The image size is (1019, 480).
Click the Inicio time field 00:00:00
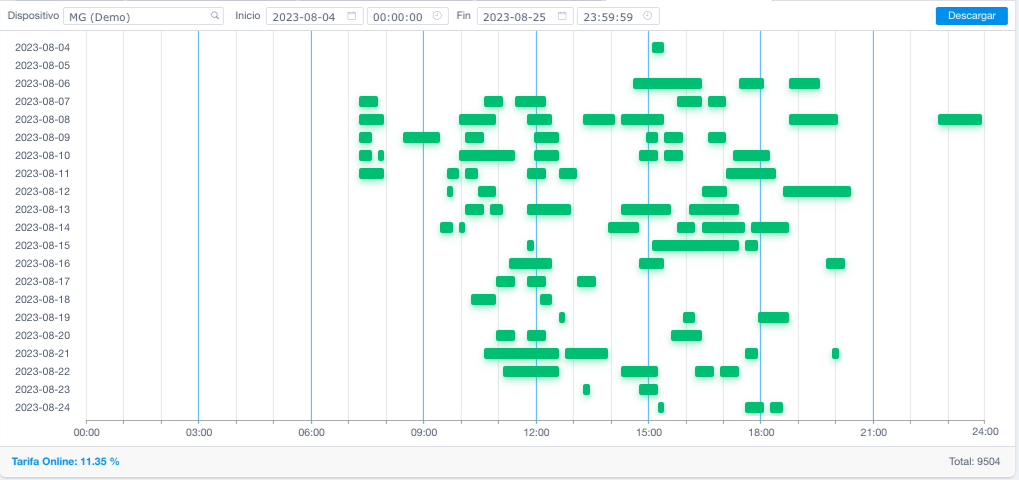(399, 16)
